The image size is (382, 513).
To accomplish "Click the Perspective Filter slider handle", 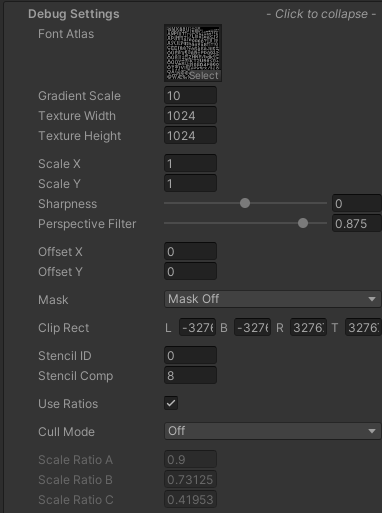I will [303, 223].
